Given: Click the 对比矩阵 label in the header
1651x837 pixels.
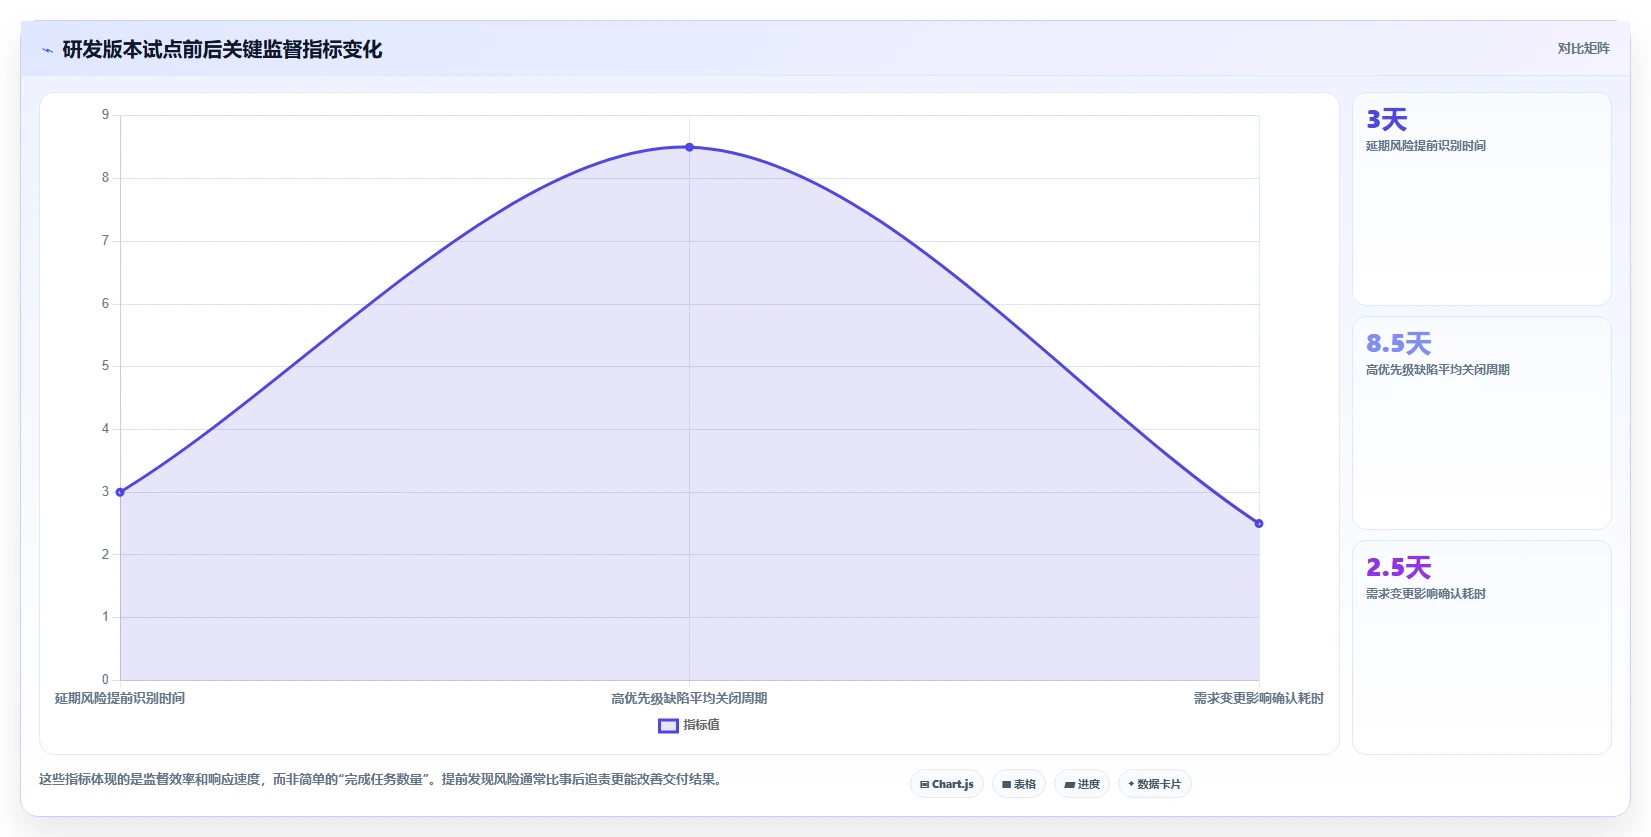Looking at the screenshot, I should pos(1583,49).
